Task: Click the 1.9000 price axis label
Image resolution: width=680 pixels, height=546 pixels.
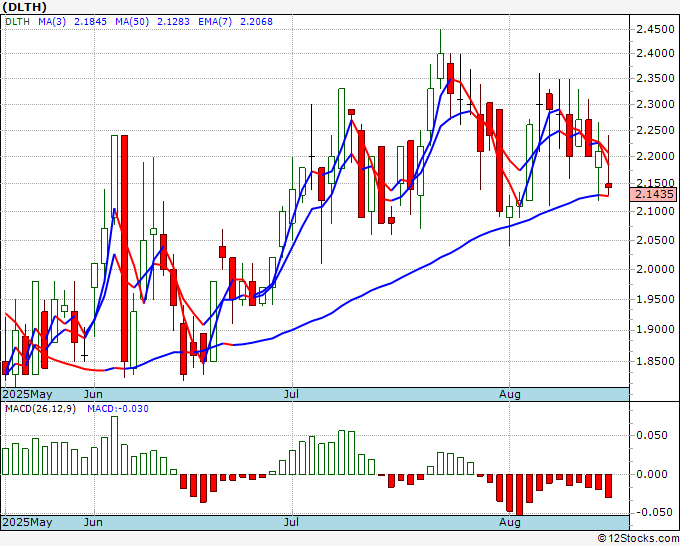Action: (655, 330)
